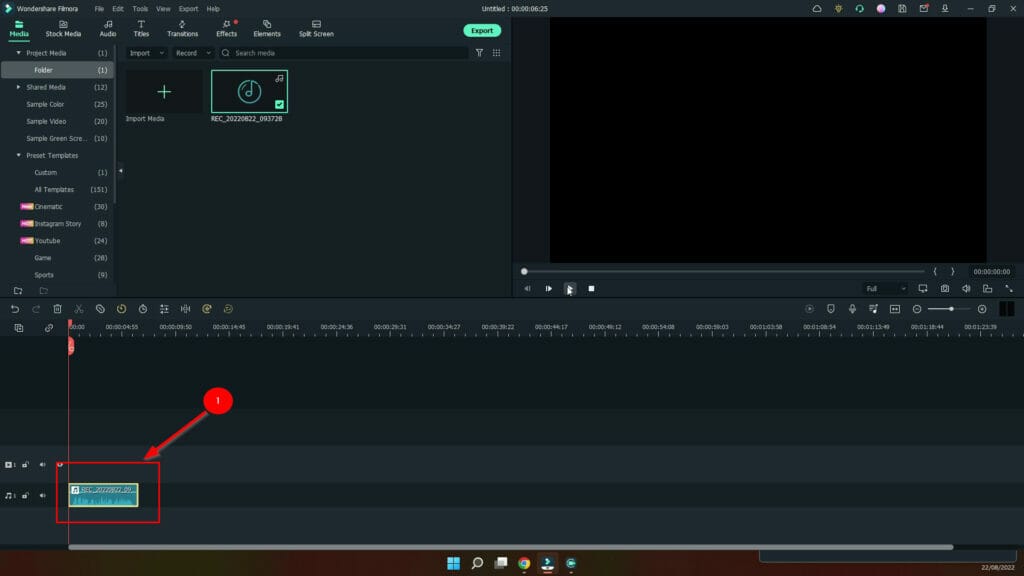1024x576 pixels.
Task: Toggle the media selection checkbox on REC_20220822 clip
Action: pos(281,104)
